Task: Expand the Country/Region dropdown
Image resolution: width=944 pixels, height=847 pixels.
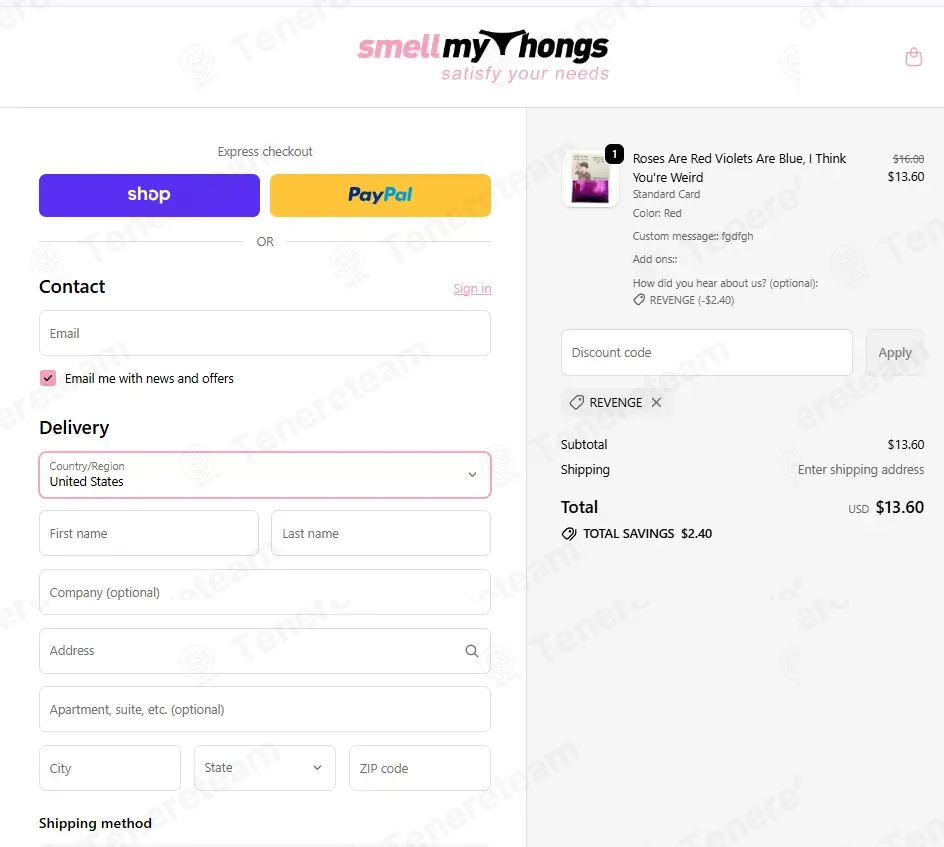Action: (x=265, y=475)
